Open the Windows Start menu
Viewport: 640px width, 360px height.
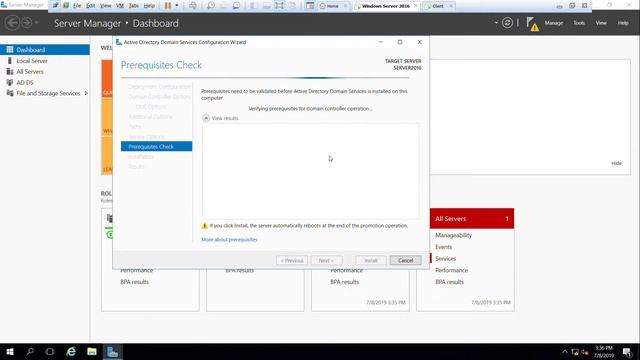pos(10,351)
